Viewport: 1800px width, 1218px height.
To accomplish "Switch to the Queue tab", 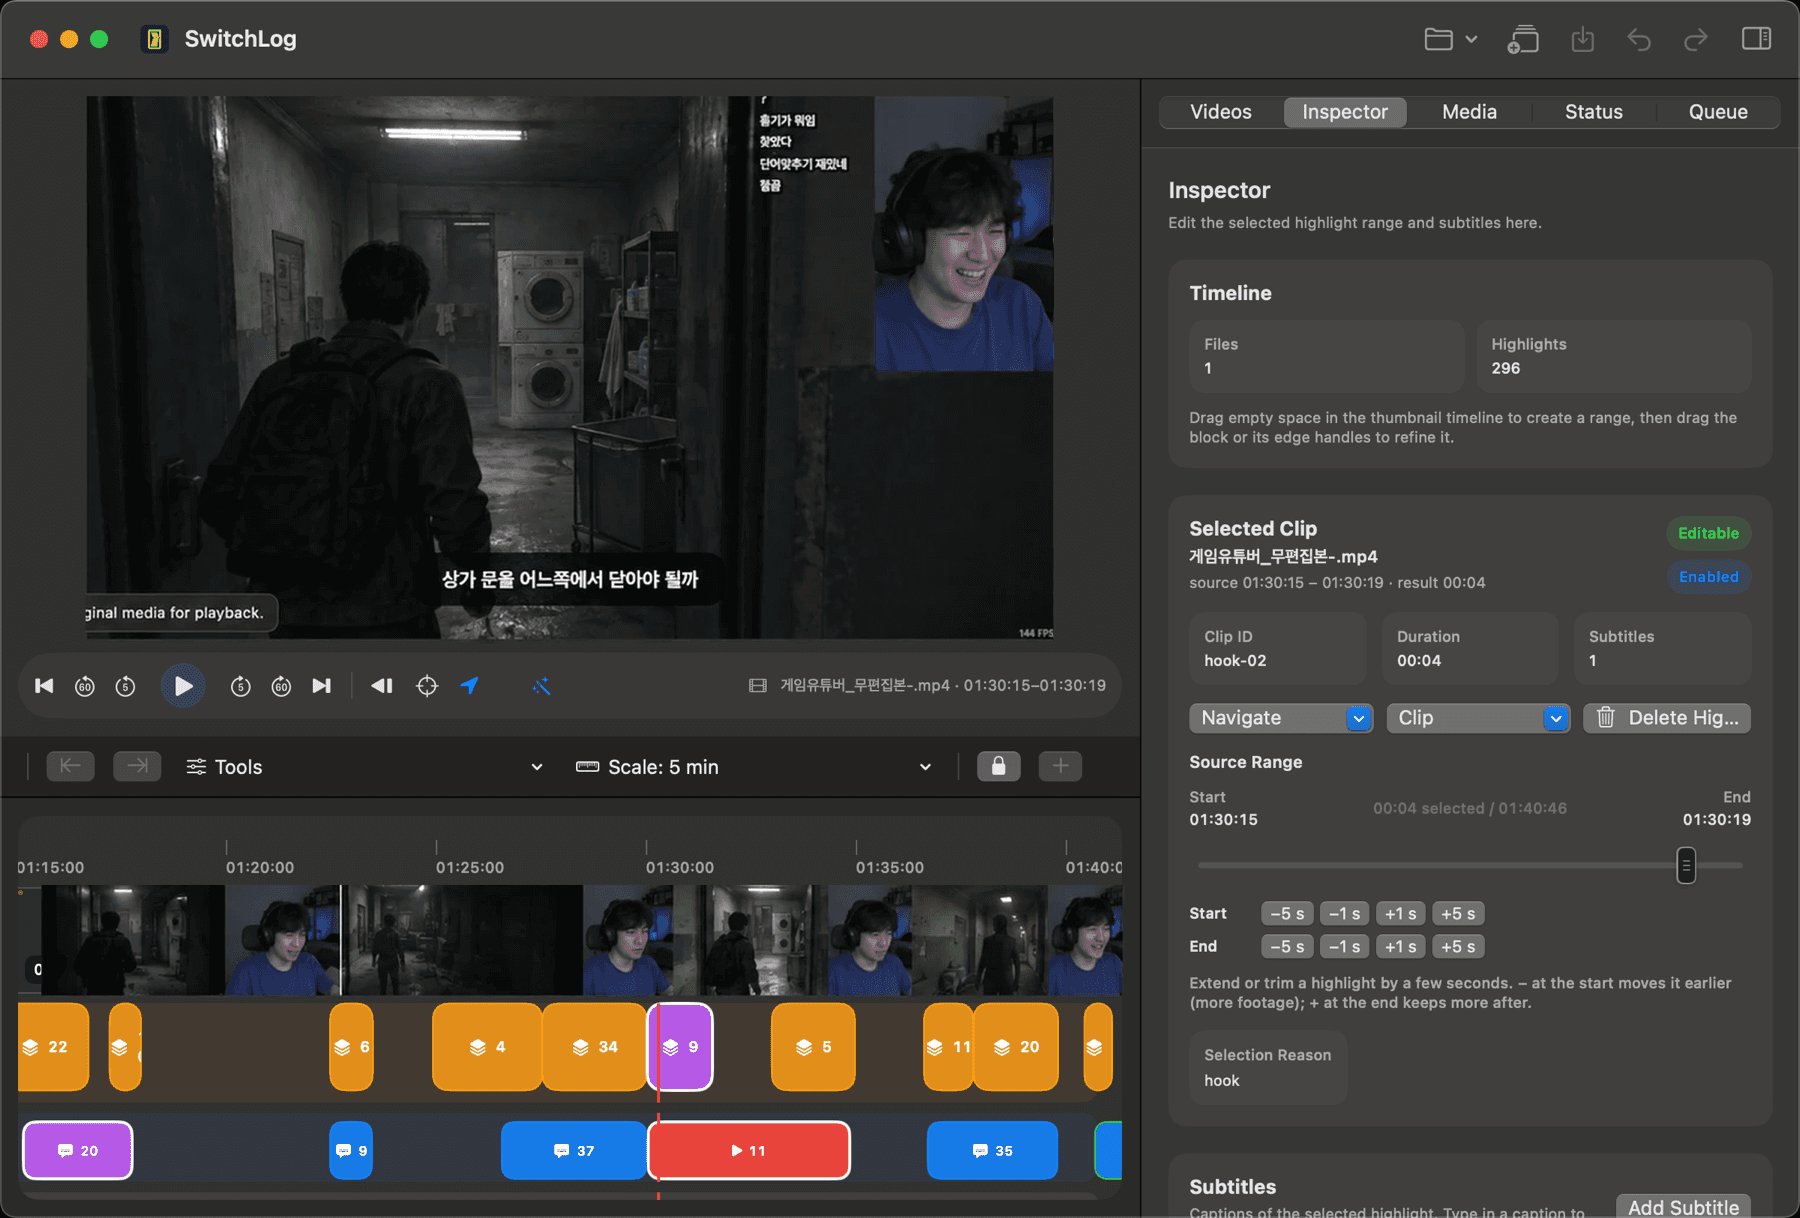I will 1718,112.
